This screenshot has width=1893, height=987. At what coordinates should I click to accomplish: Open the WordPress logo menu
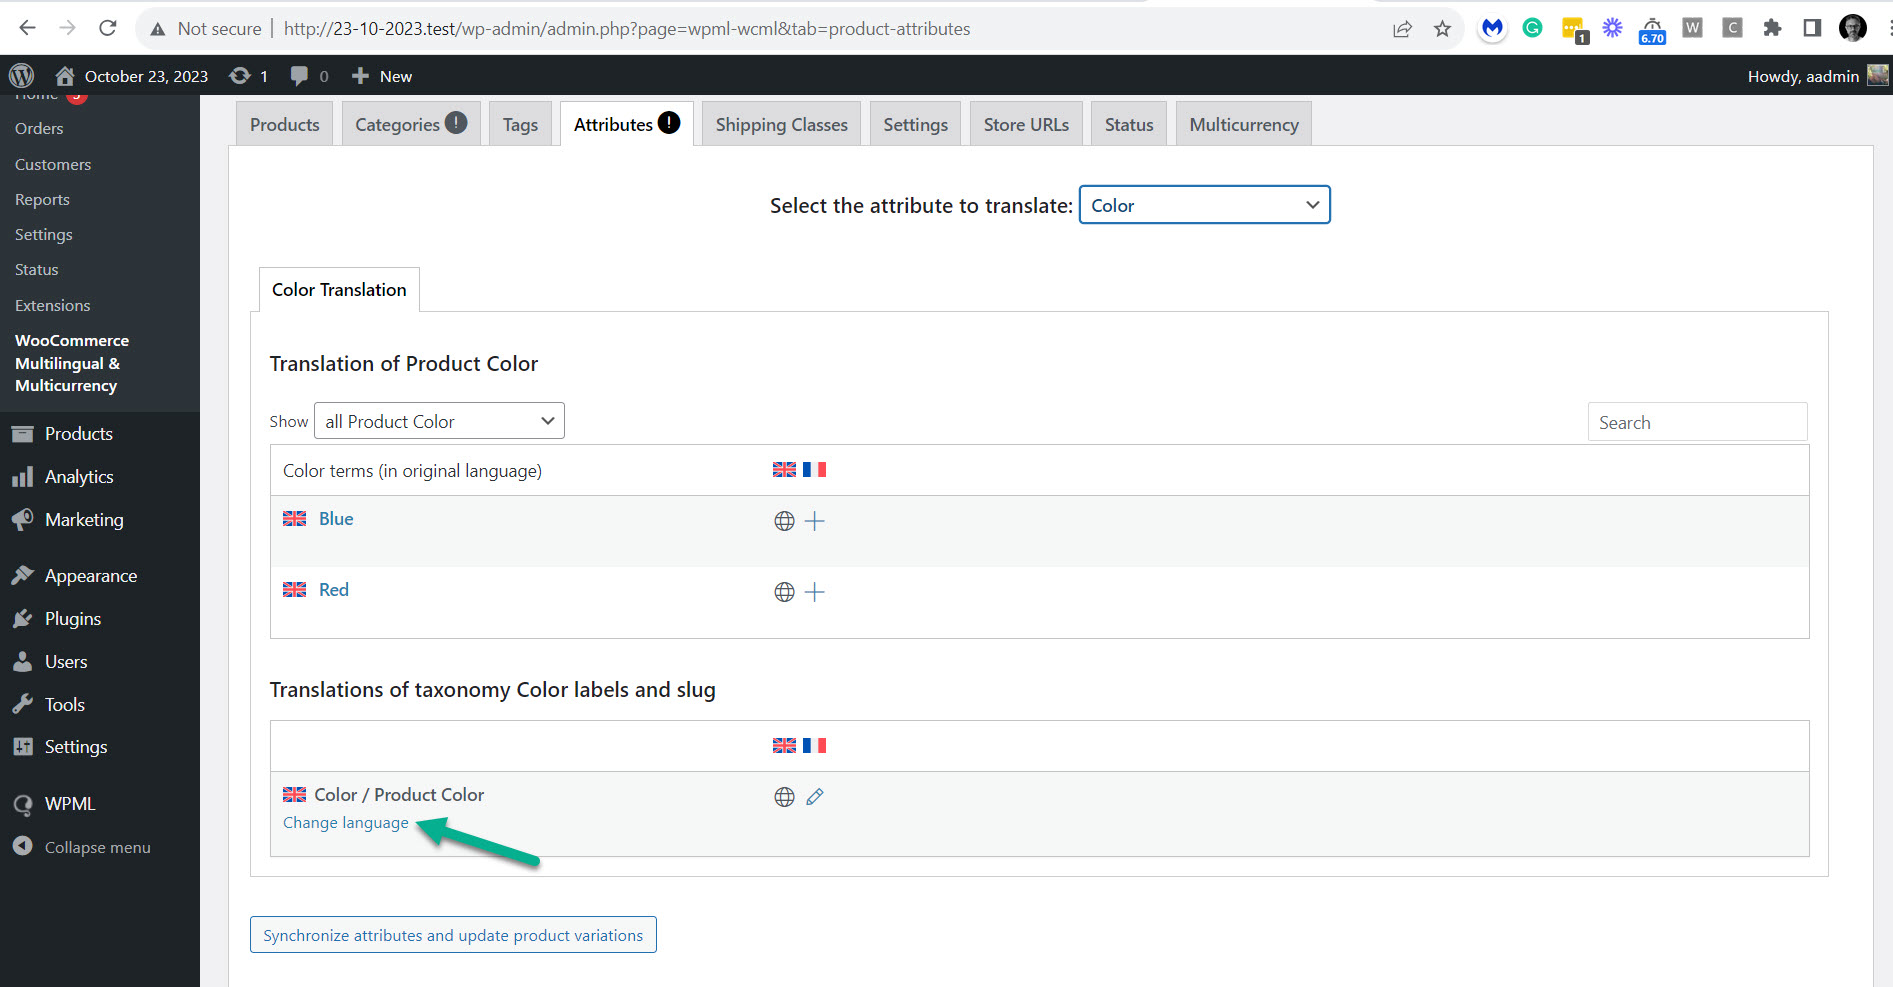21,76
